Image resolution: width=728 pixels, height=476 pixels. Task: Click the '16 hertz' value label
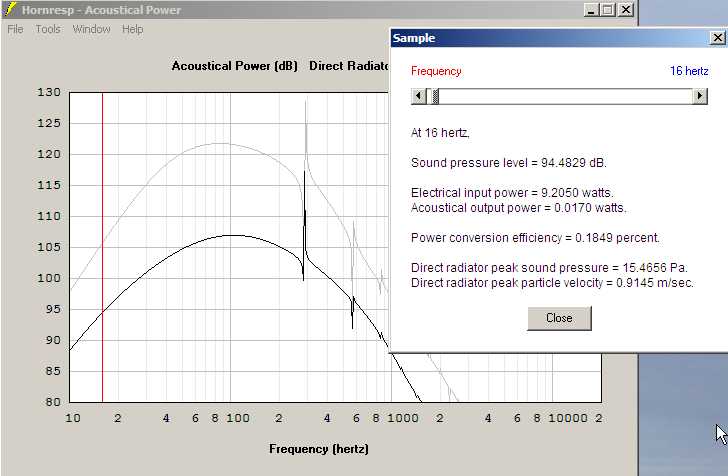point(689,71)
